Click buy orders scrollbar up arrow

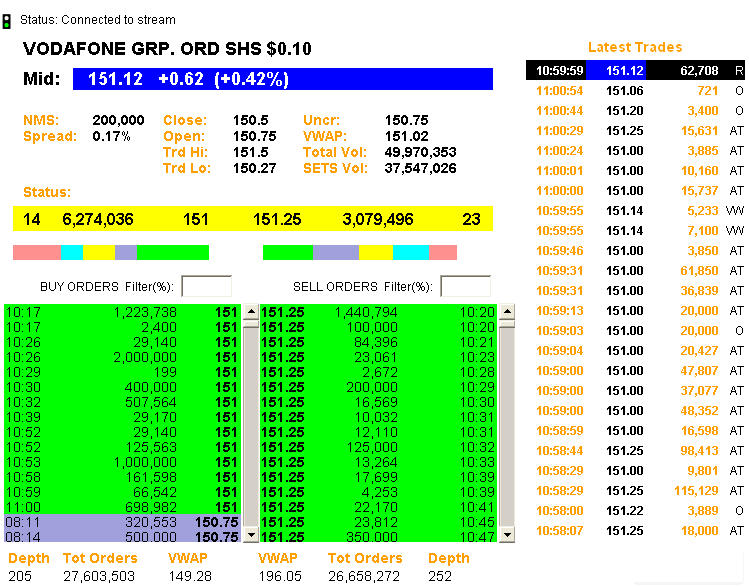point(251,312)
